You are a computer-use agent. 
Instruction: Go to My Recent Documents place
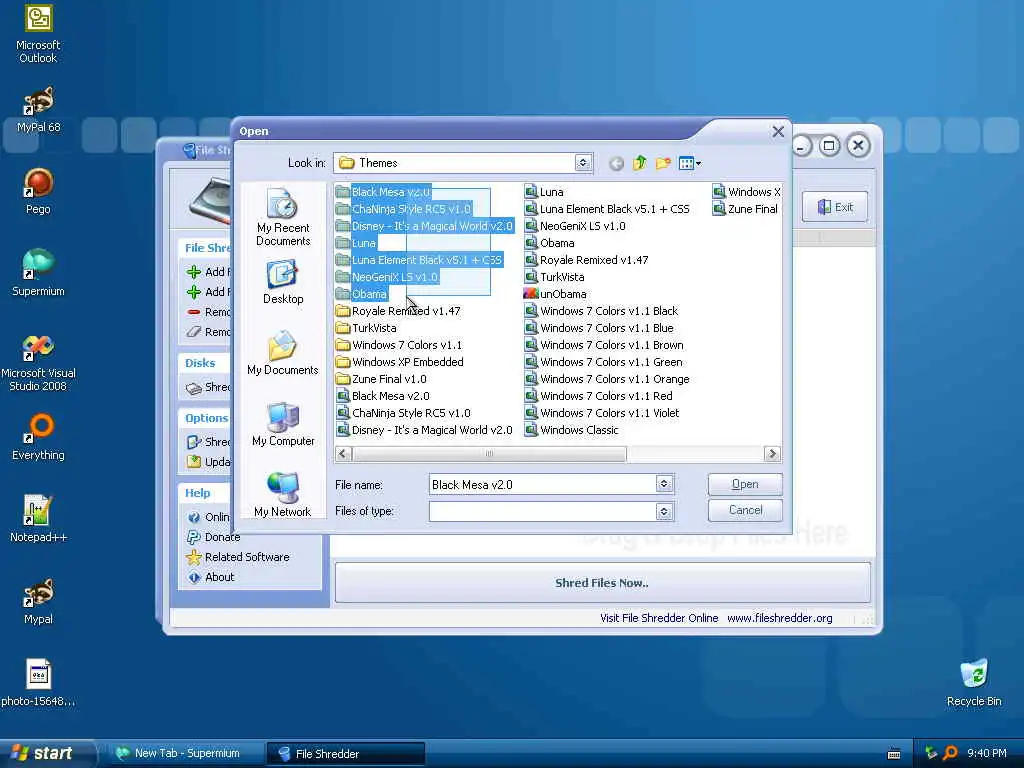pyautogui.click(x=283, y=217)
